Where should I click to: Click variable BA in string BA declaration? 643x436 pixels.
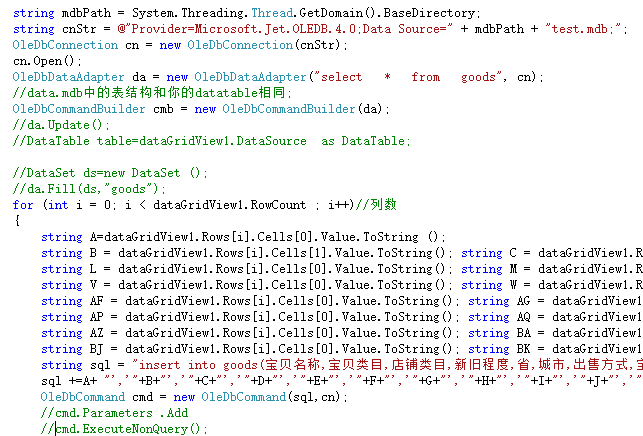point(524,333)
